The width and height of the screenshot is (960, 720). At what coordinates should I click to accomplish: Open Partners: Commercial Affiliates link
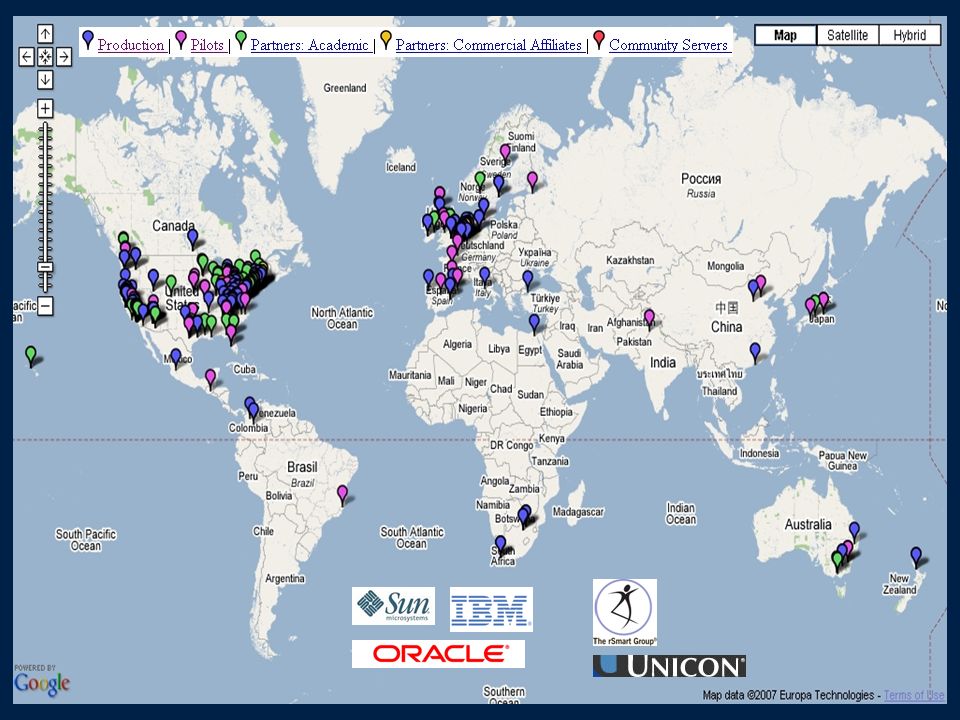(489, 45)
